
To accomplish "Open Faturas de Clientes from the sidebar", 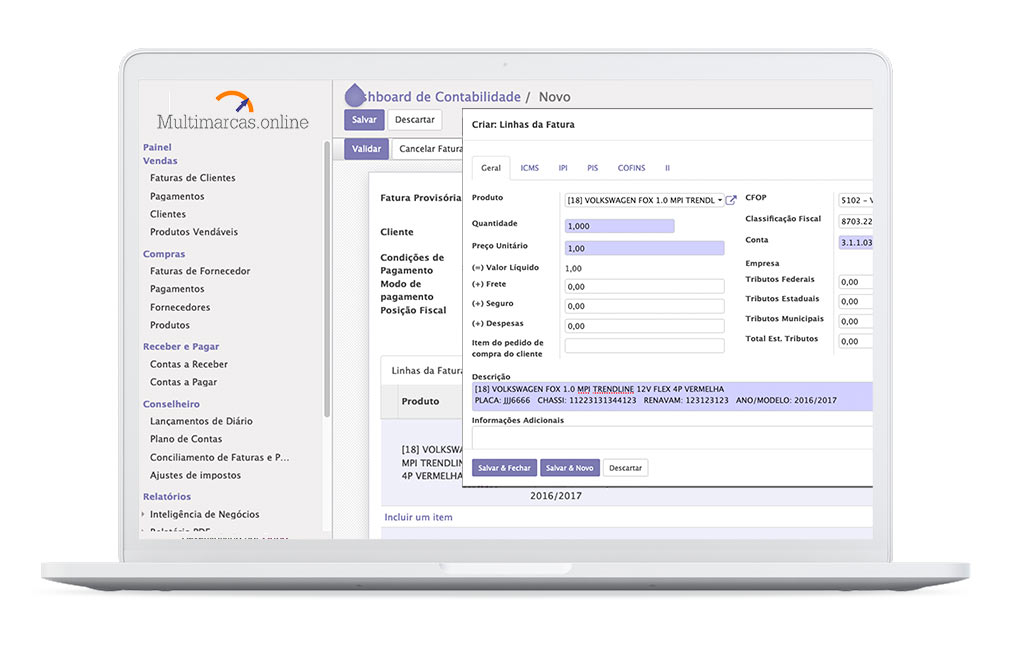I will tap(193, 177).
